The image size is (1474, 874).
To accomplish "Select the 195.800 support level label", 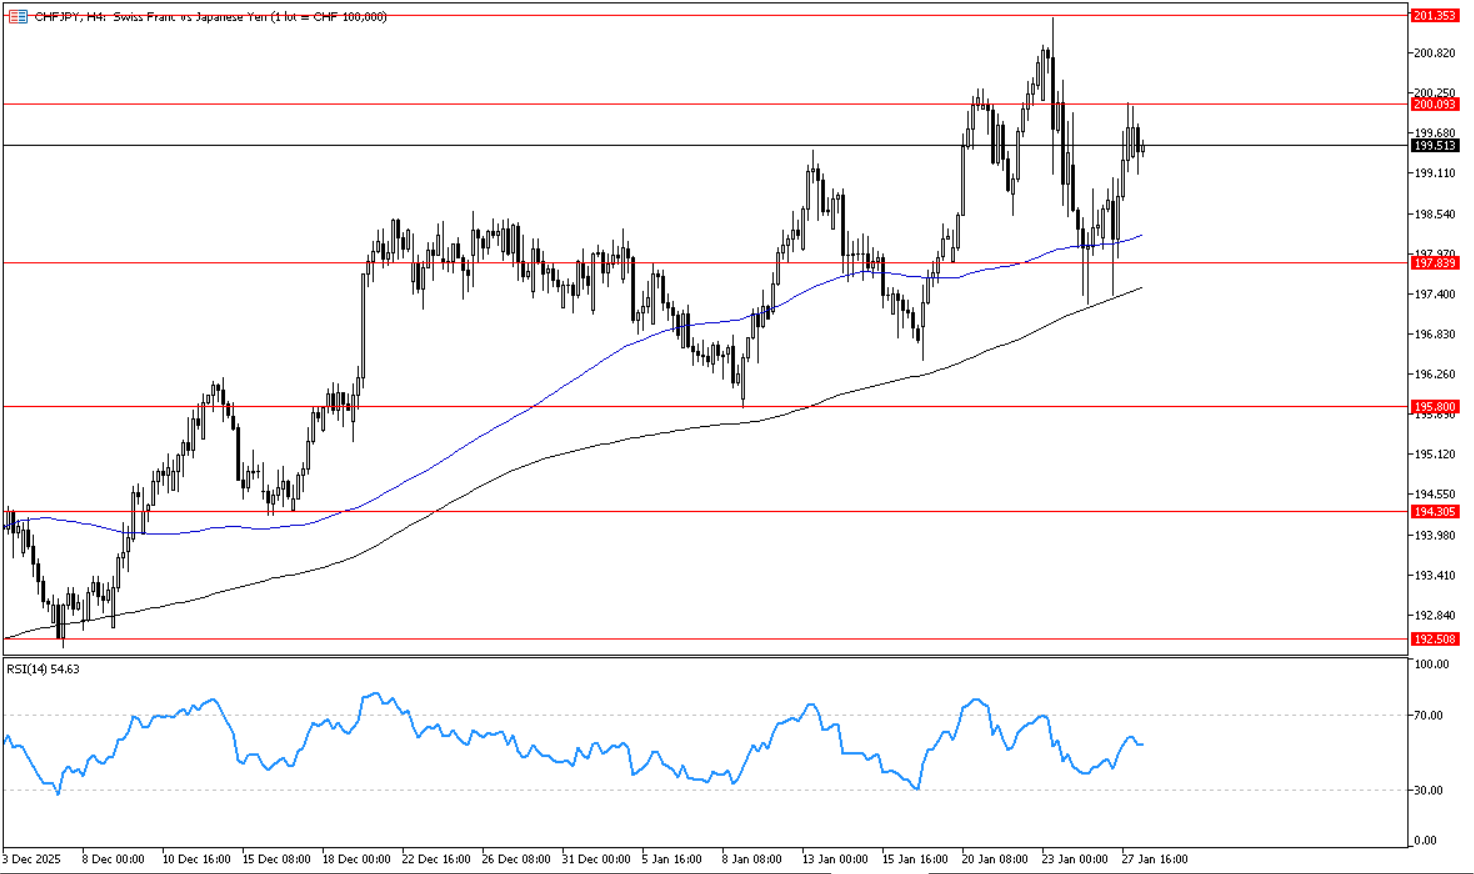I will pyautogui.click(x=1434, y=407).
